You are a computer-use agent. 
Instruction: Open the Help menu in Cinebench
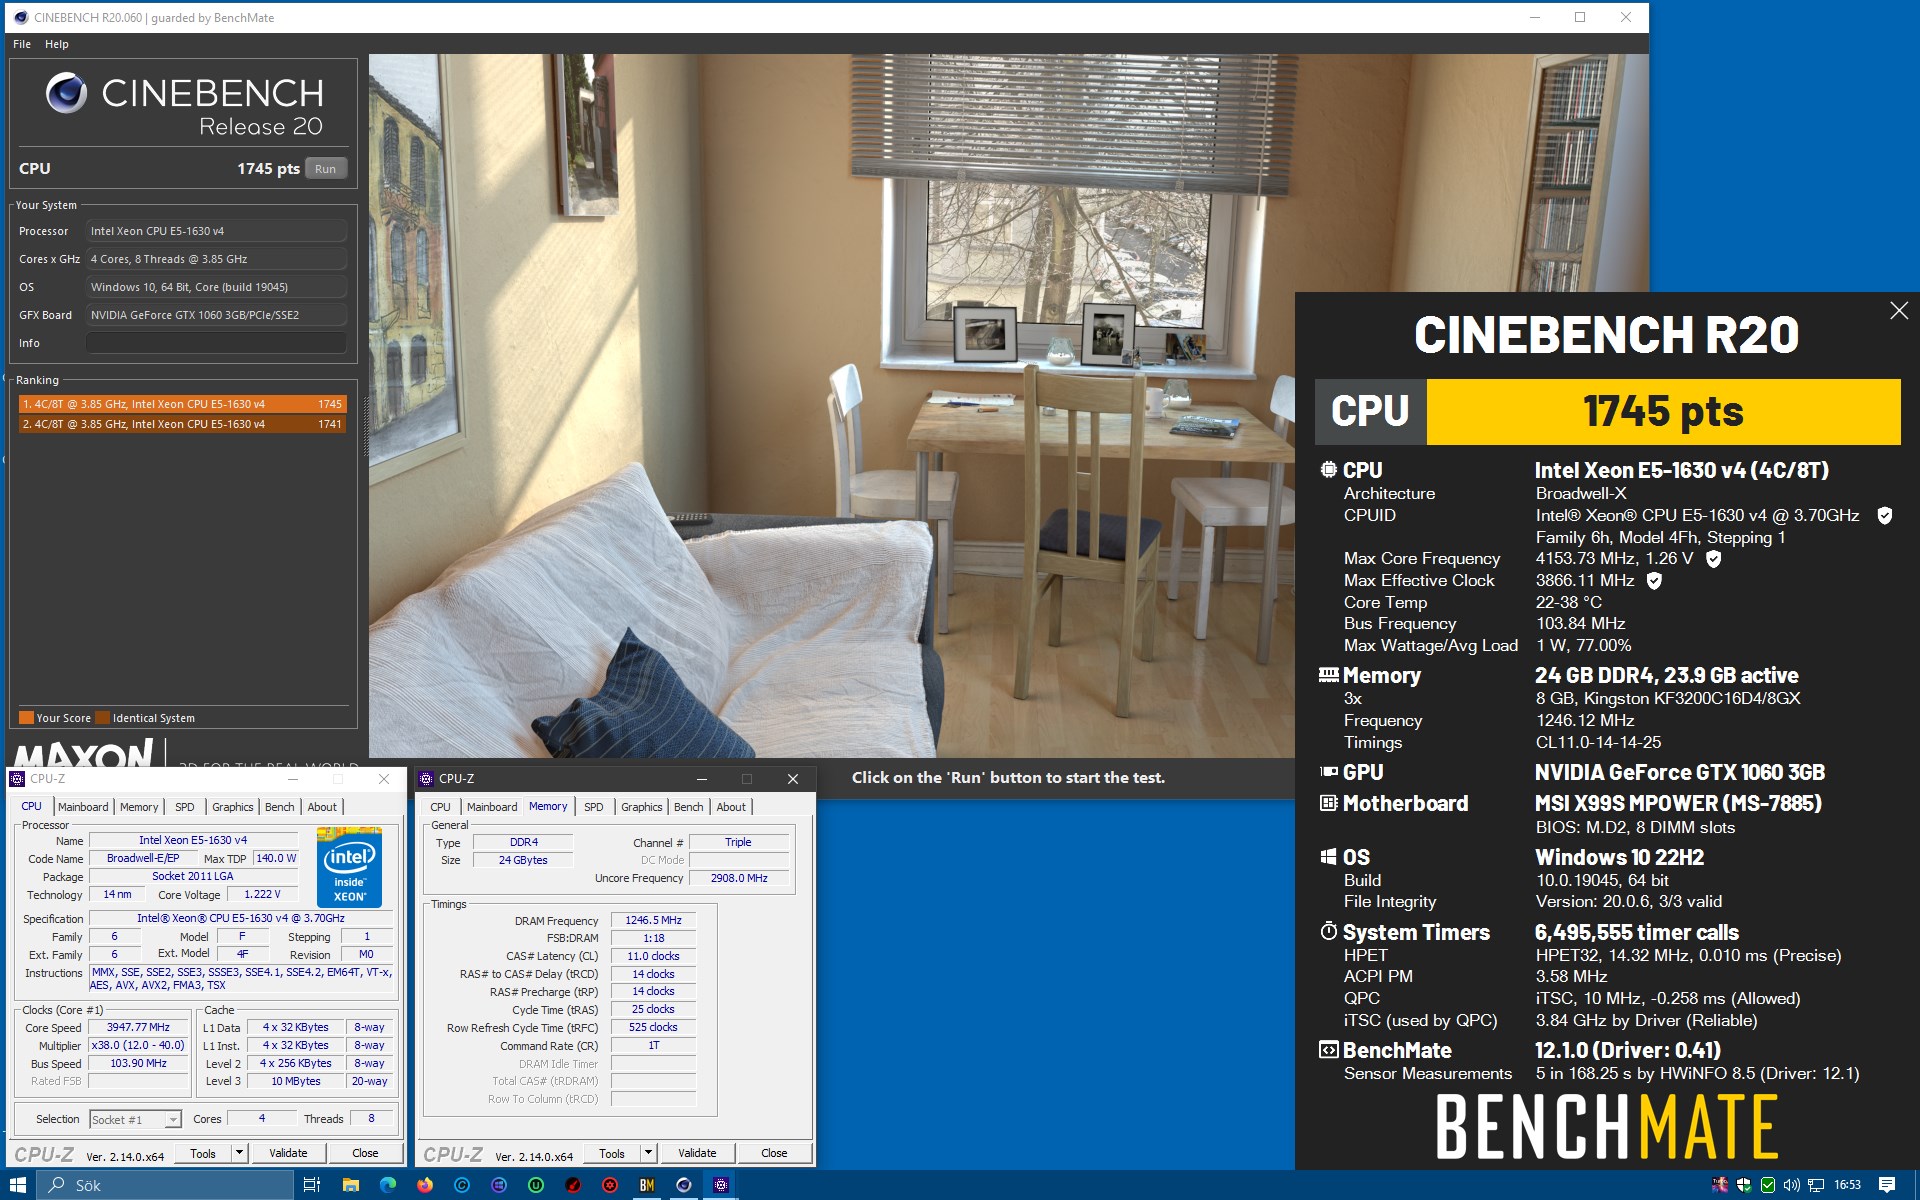coord(57,44)
